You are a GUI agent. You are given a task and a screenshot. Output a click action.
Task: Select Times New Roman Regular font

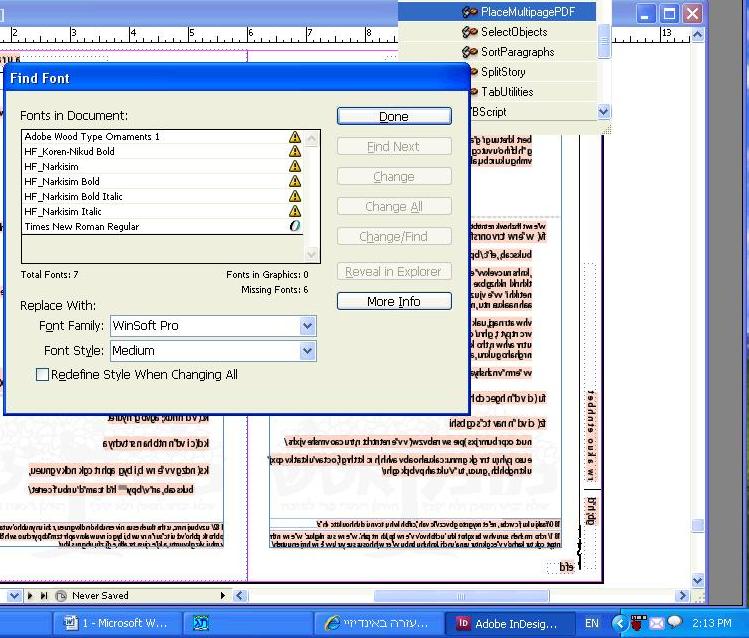[x=162, y=226]
